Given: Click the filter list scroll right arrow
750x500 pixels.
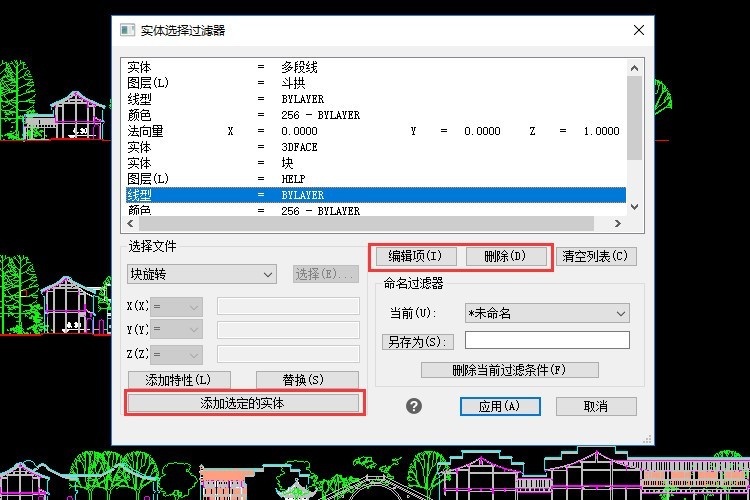Looking at the screenshot, I should 618,223.
